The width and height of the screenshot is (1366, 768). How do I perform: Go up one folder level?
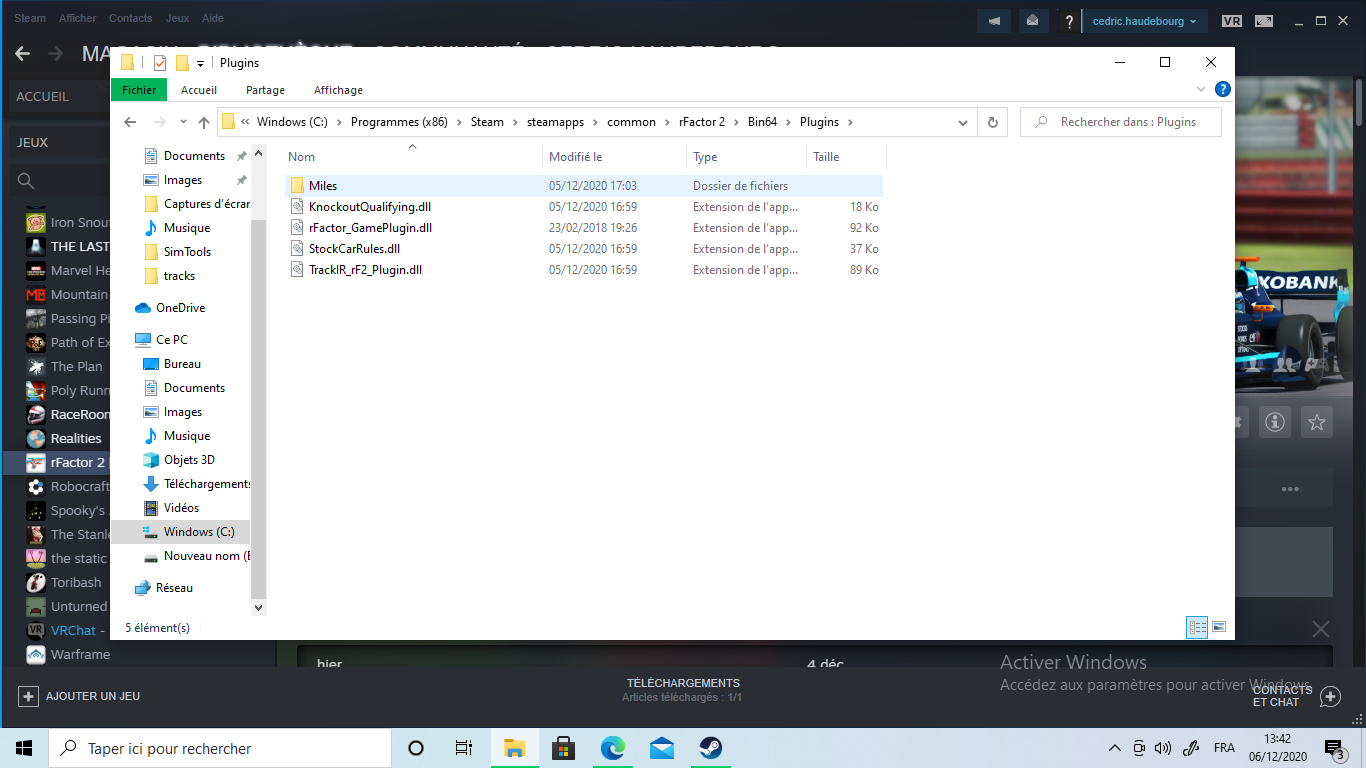[204, 122]
